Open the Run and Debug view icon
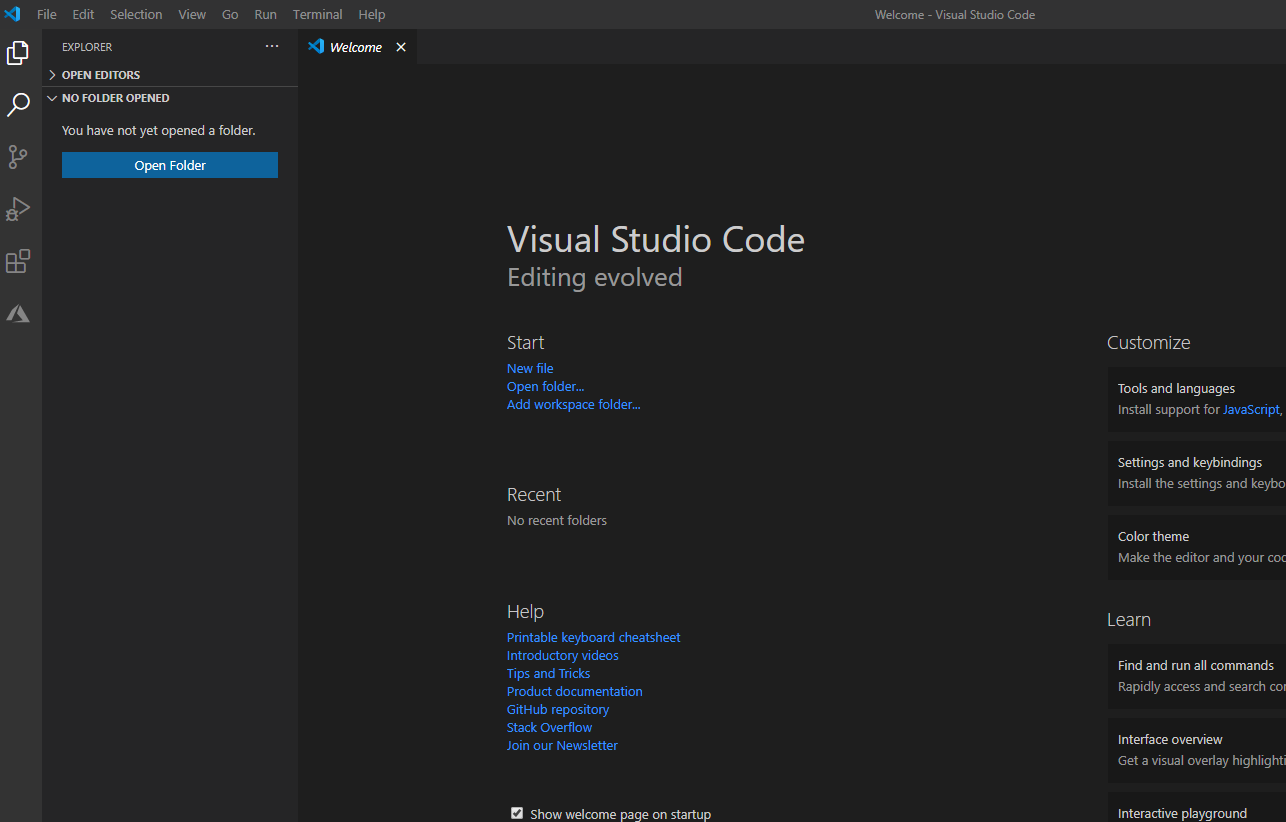Viewport: 1286px width, 822px height. pos(18,209)
